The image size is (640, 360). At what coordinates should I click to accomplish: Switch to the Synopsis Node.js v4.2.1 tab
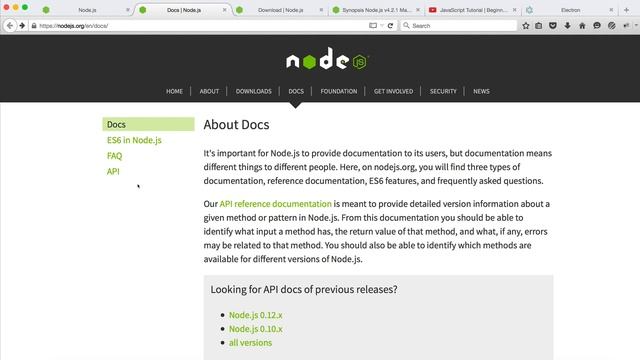(376, 10)
